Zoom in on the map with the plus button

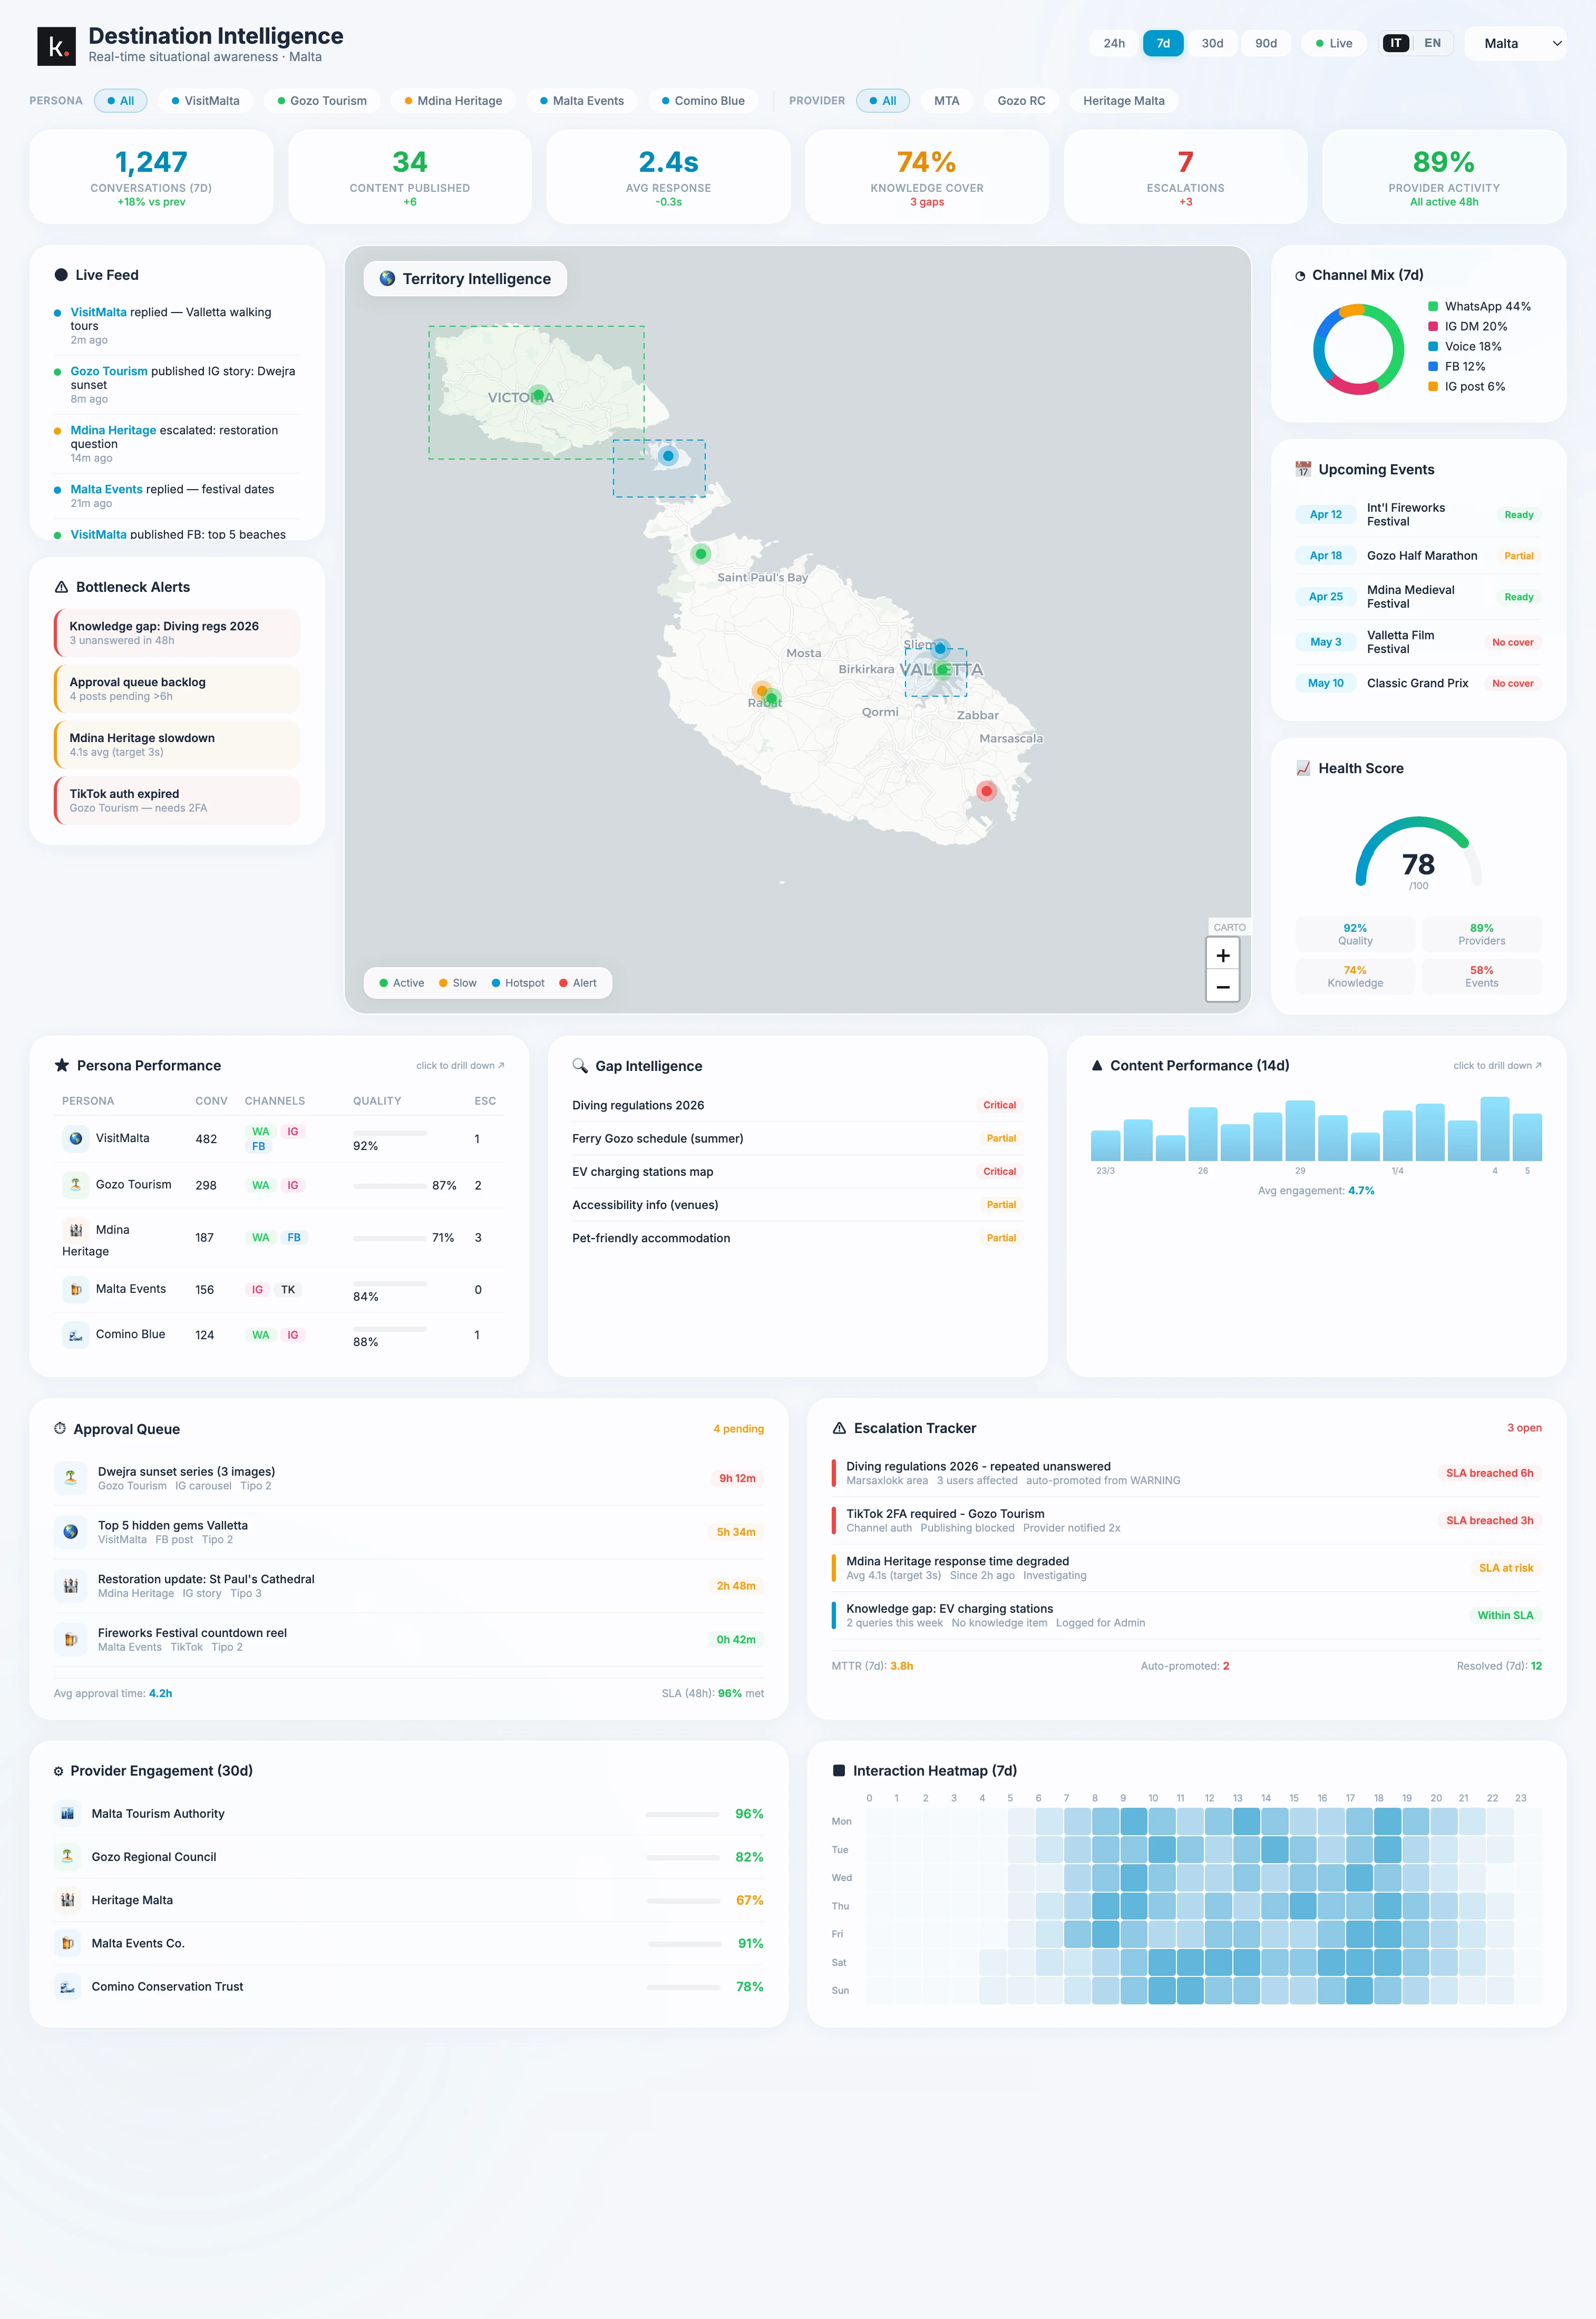point(1222,955)
